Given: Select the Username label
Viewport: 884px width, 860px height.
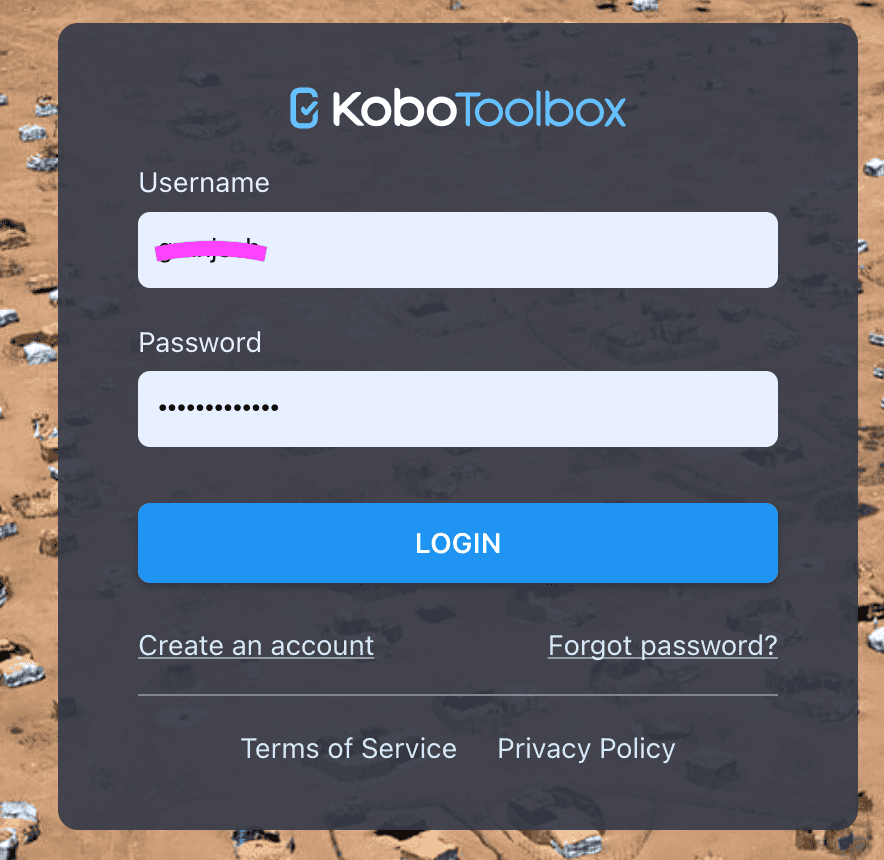Looking at the screenshot, I should click(x=204, y=183).
